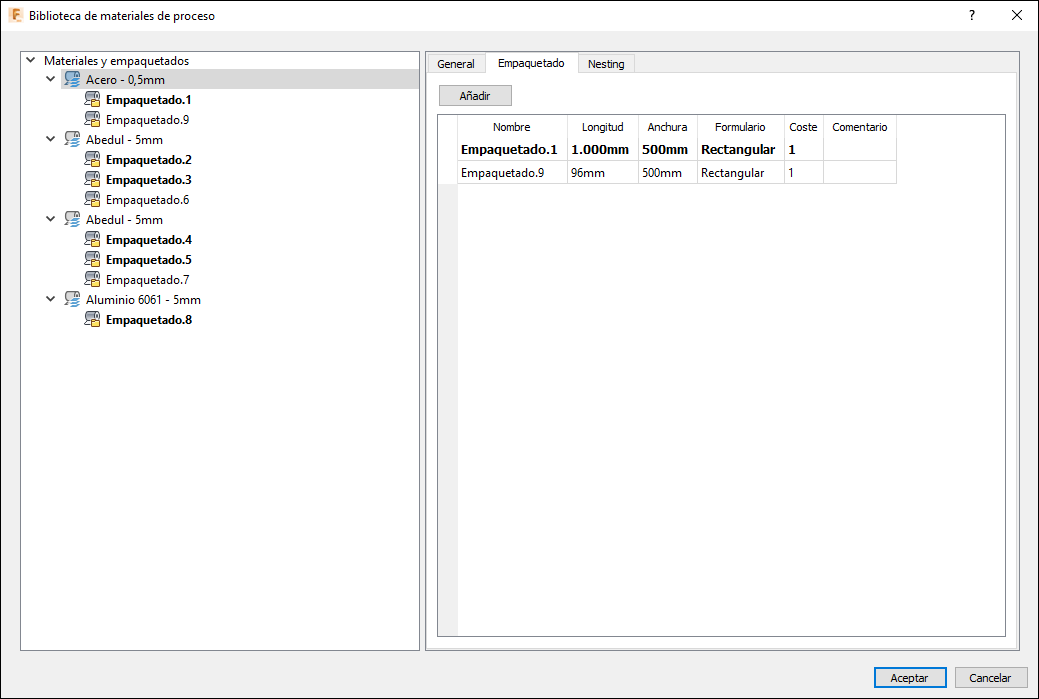Select the Empaquetado.9 name cell in table
The width and height of the screenshot is (1039, 699).
pyautogui.click(x=512, y=172)
